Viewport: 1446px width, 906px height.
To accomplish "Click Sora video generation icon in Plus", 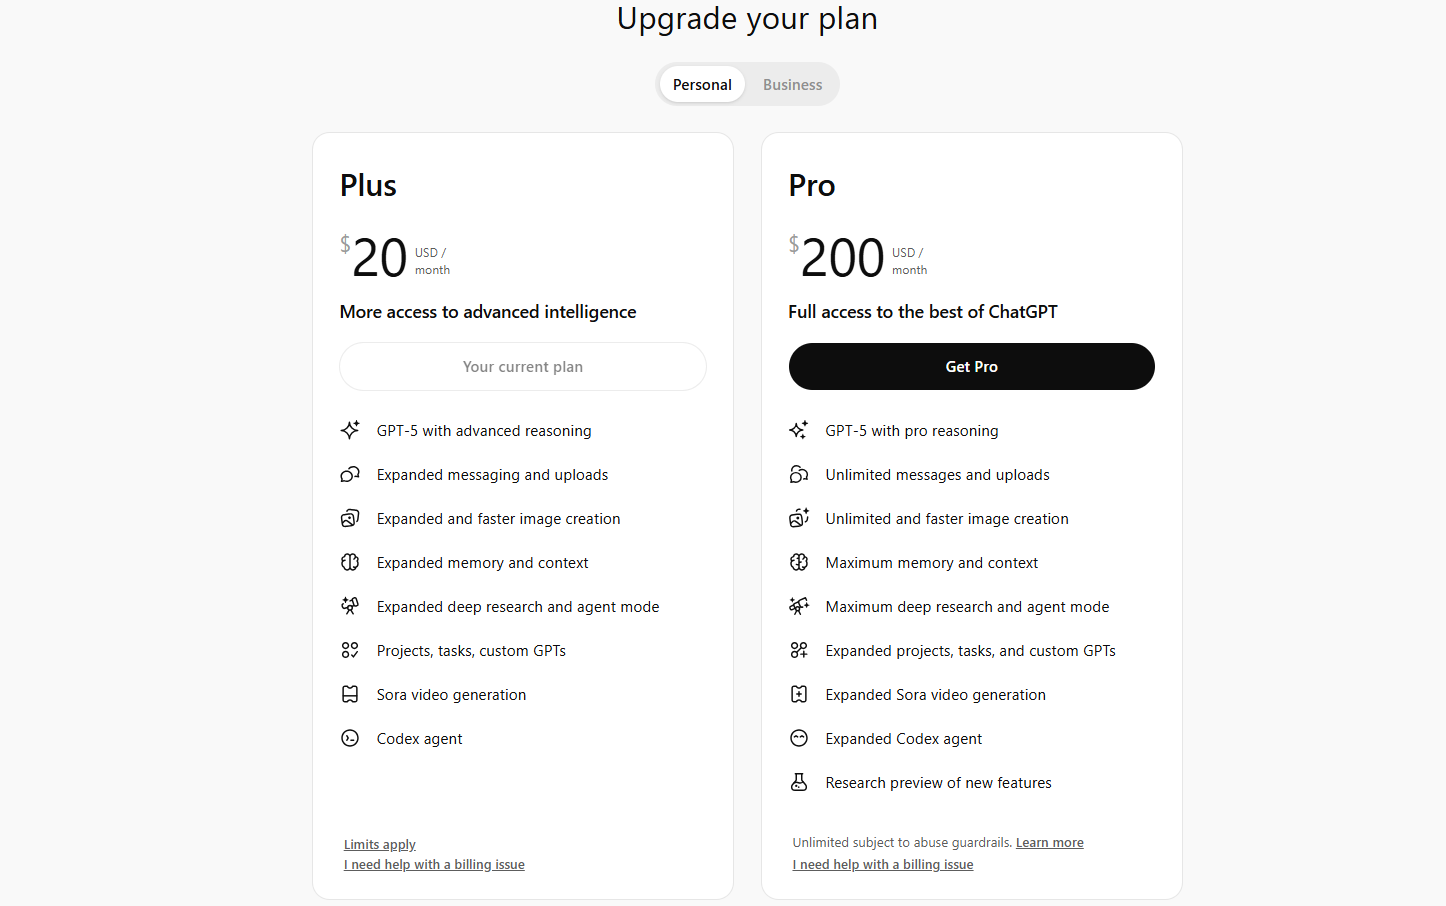I will point(350,695).
